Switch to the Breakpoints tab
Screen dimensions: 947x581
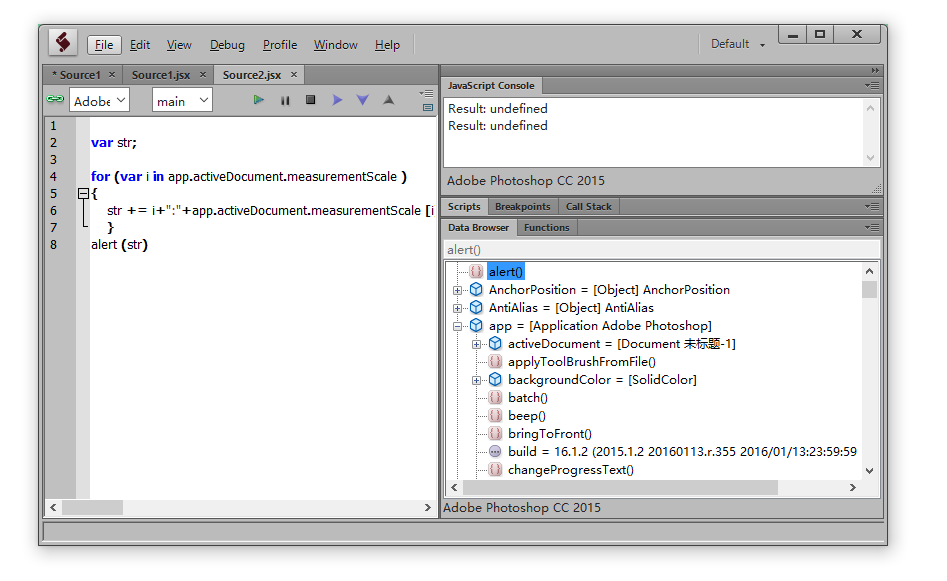point(522,207)
